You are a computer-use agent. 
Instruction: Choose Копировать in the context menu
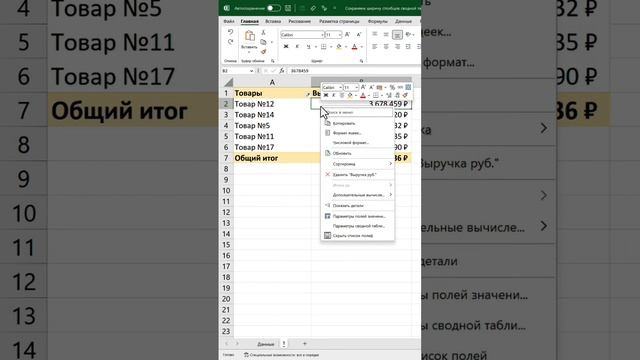358,123
